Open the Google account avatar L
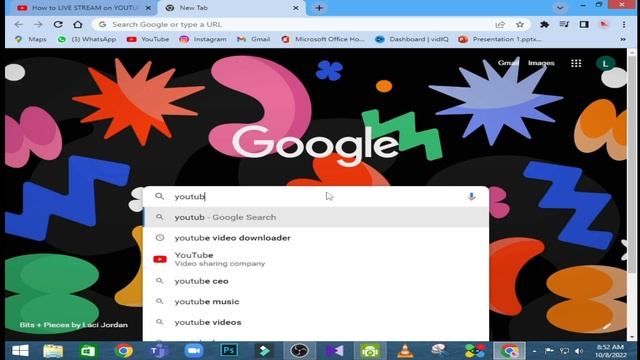The image size is (640, 360). [x=605, y=63]
